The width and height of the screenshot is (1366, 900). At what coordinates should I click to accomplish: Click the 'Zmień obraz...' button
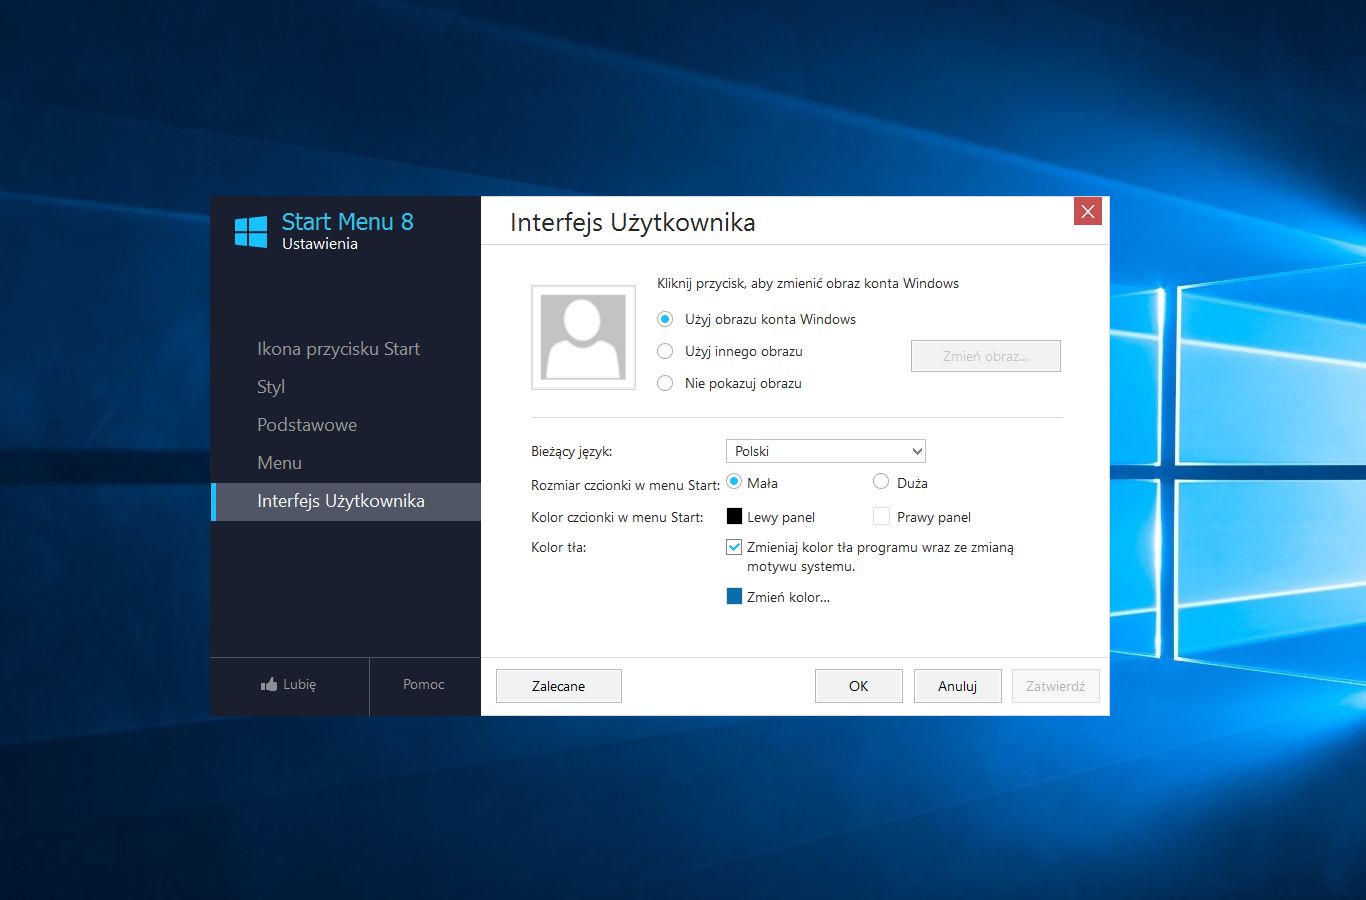point(986,356)
